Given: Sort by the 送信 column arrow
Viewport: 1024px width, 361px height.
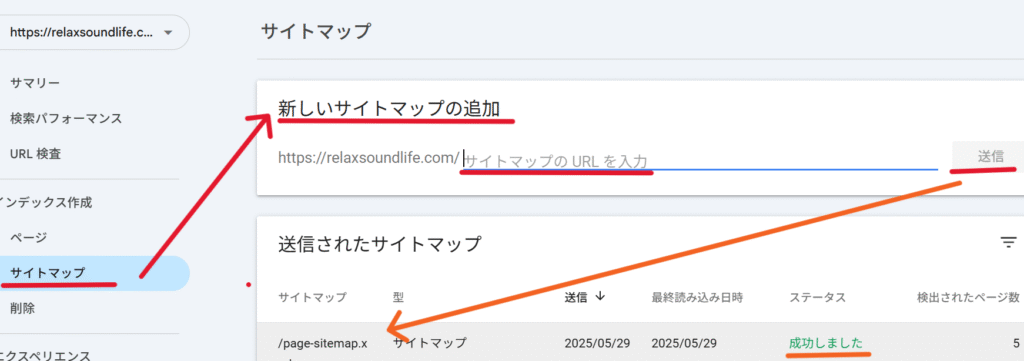Looking at the screenshot, I should coord(600,296).
